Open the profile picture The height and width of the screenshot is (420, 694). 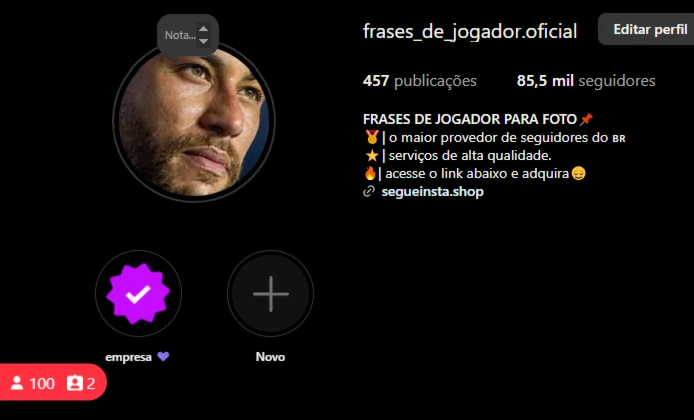(x=194, y=122)
